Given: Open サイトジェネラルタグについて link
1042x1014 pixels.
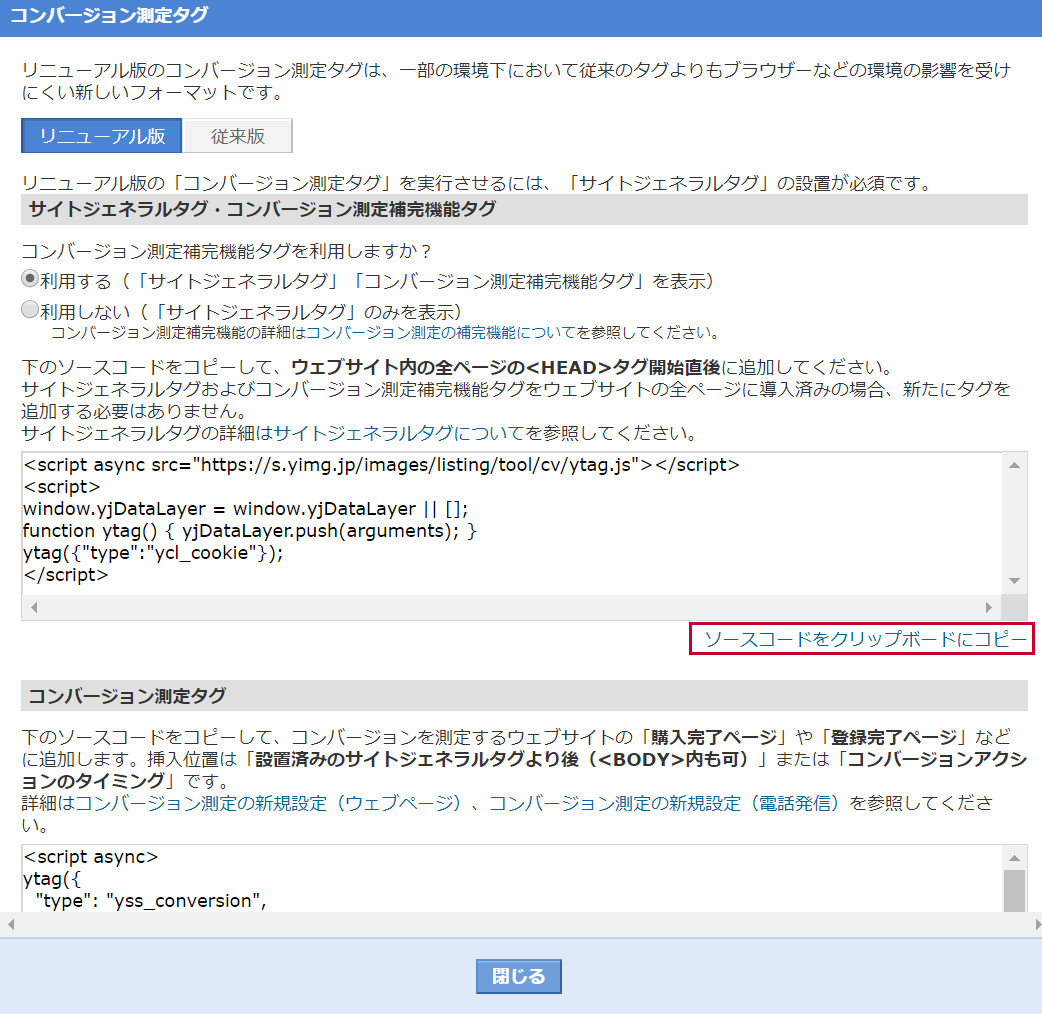Looking at the screenshot, I should pos(399,433).
